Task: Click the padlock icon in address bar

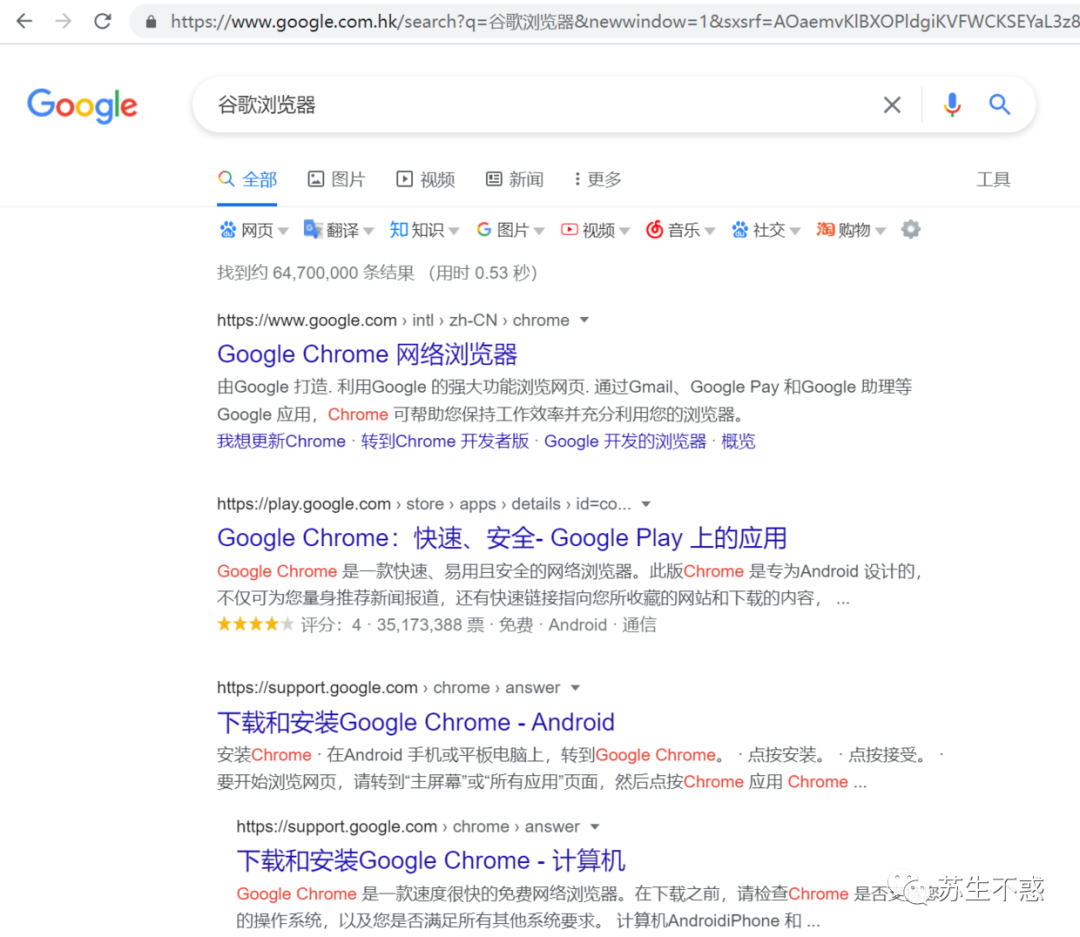Action: click(x=151, y=22)
